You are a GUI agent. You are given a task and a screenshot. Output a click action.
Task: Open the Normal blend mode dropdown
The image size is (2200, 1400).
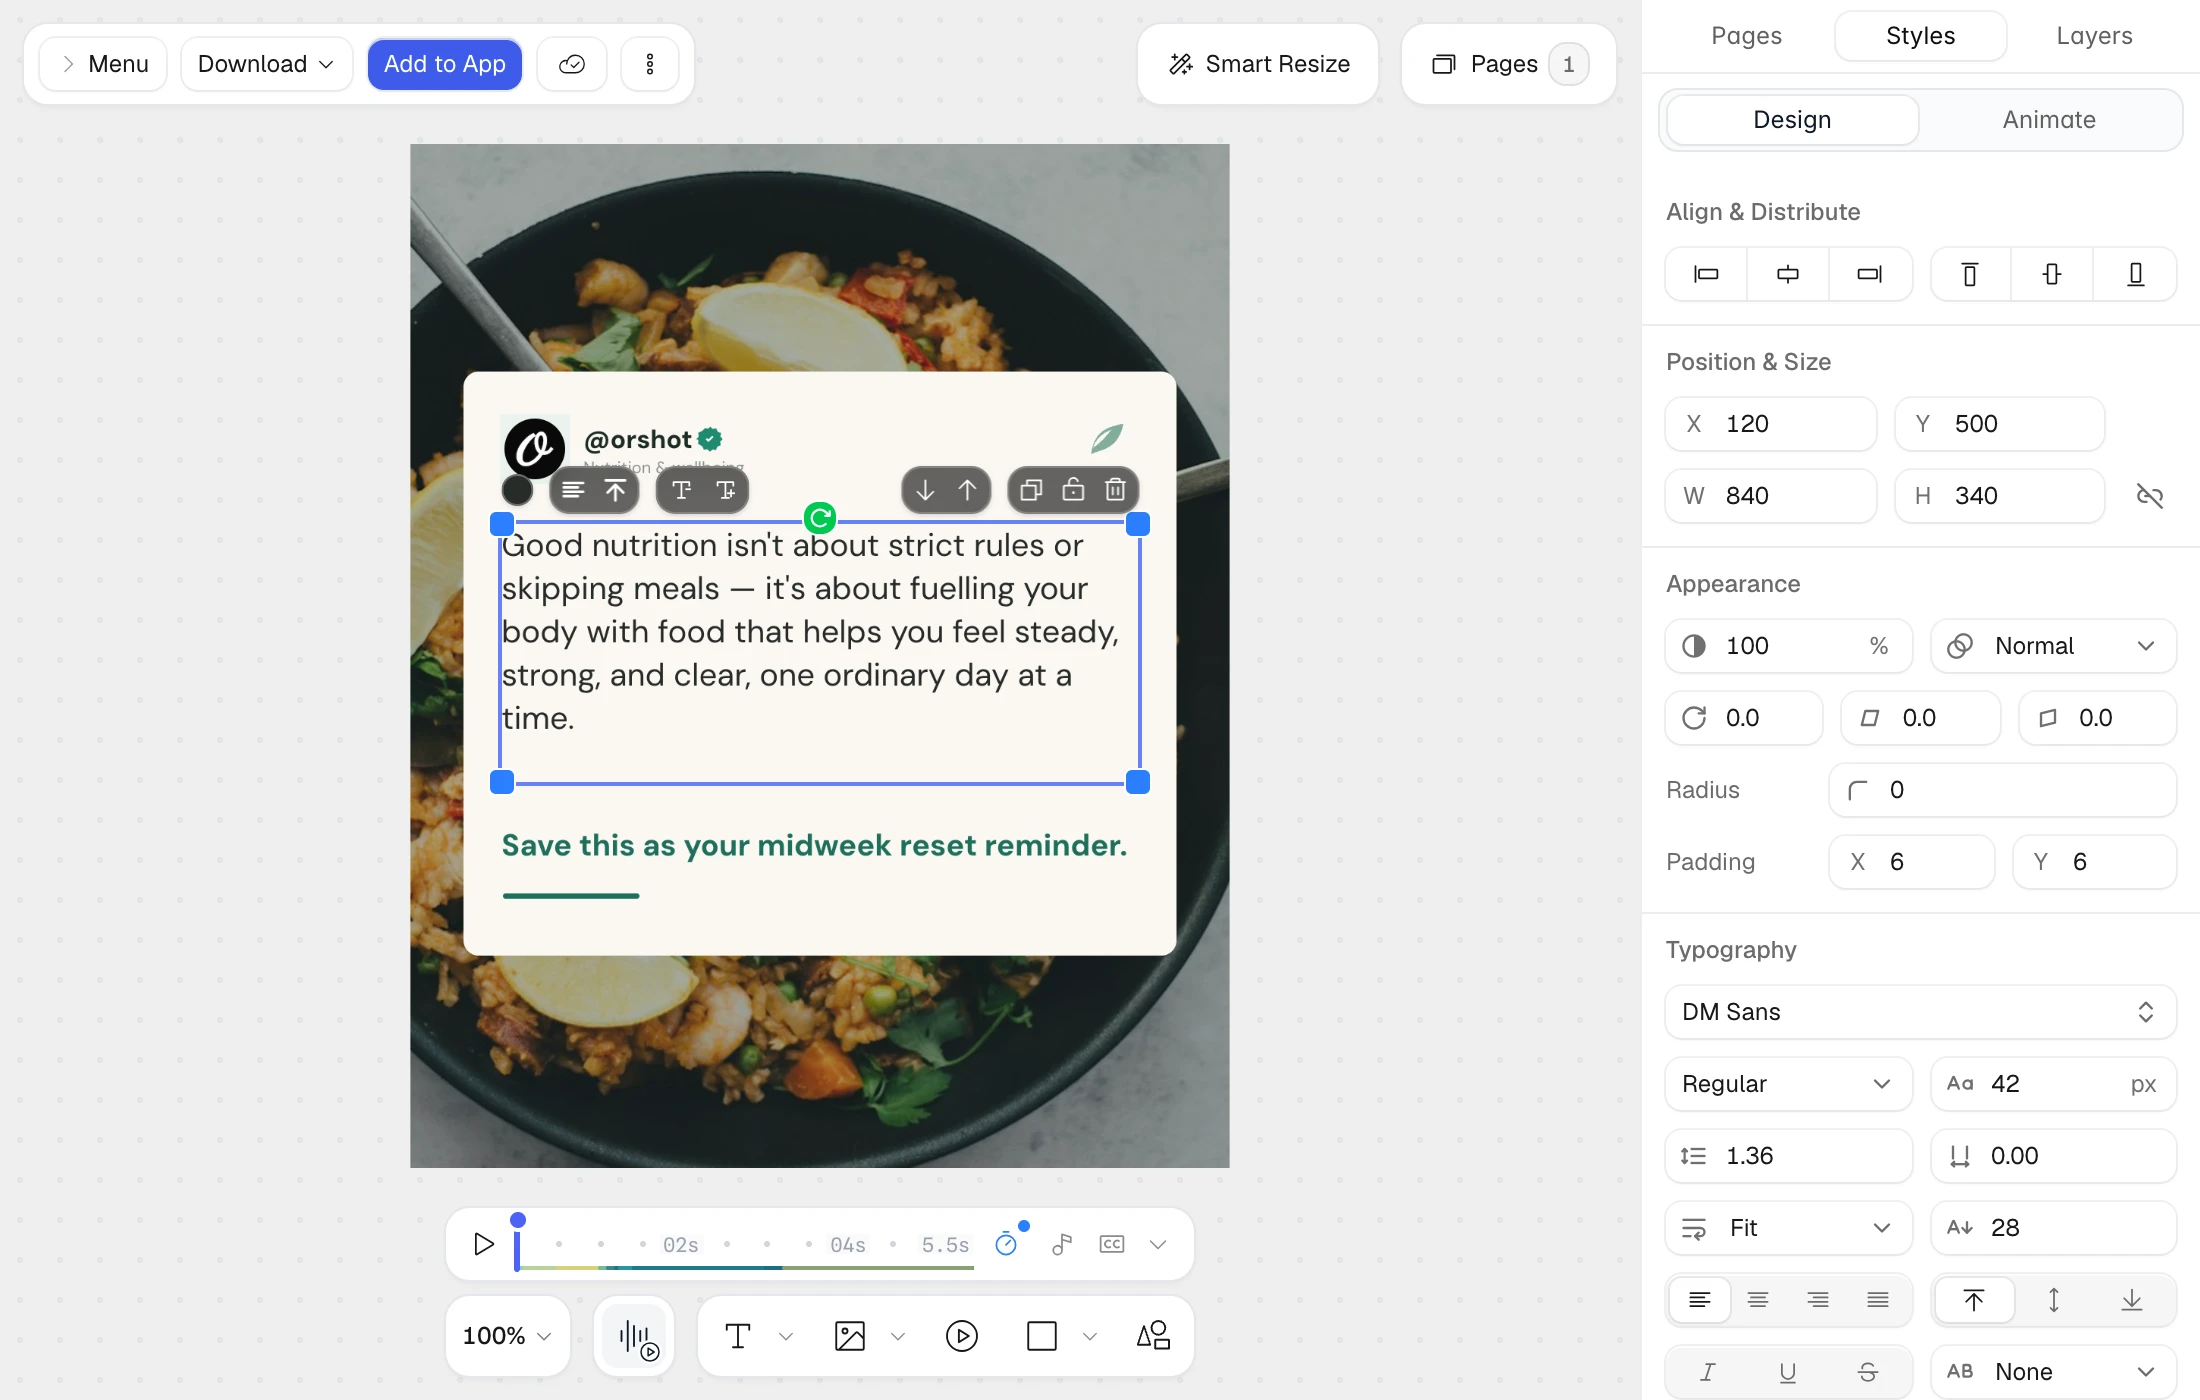(2054, 646)
